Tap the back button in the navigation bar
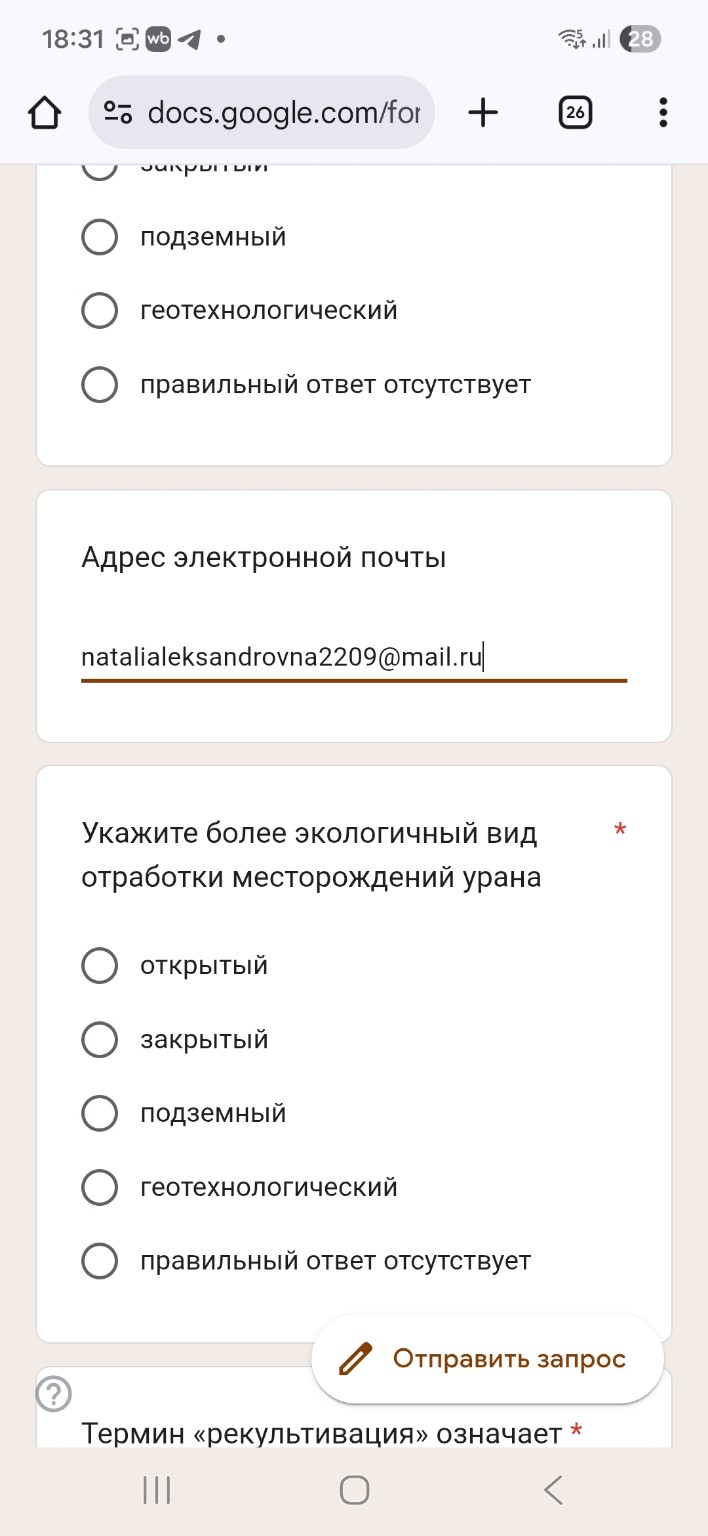 coord(553,1489)
